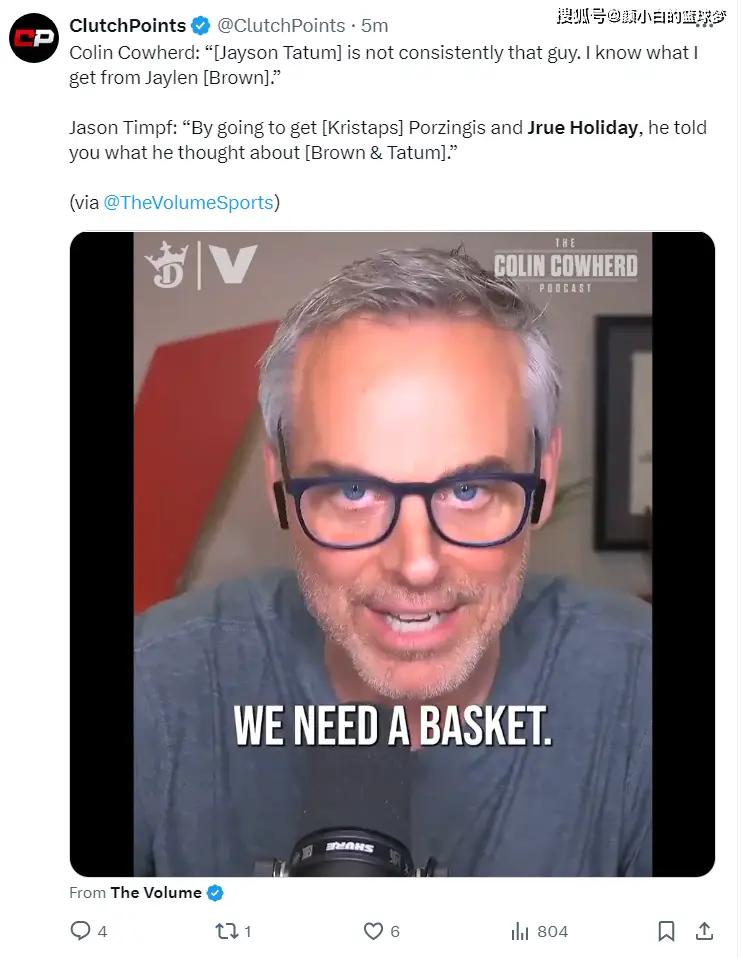
Task: Click the 'WE NEED A BASKET' caption
Action: (x=392, y=726)
